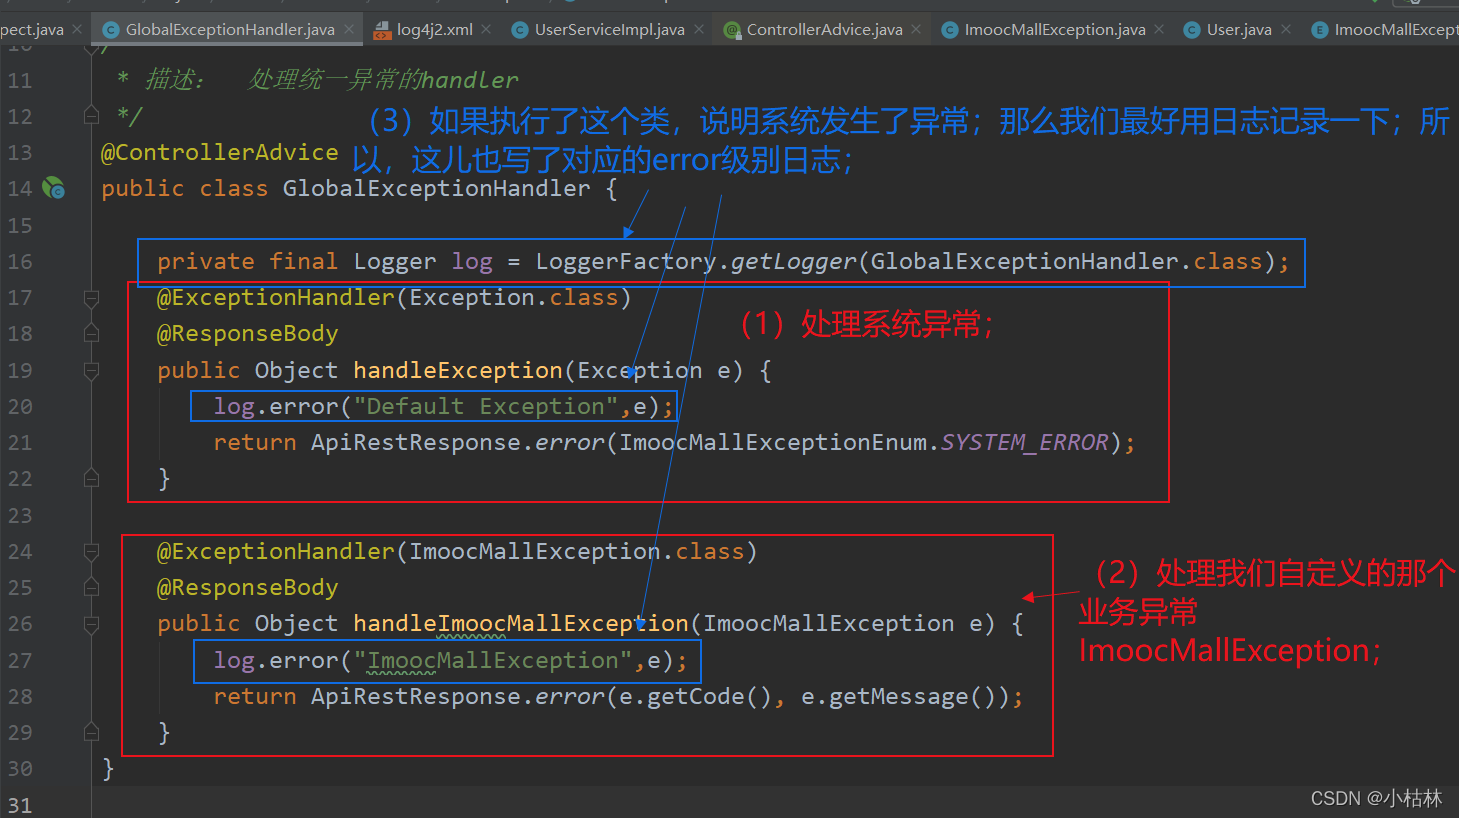Open the CSDN @小枯林 watermark link

click(1377, 797)
